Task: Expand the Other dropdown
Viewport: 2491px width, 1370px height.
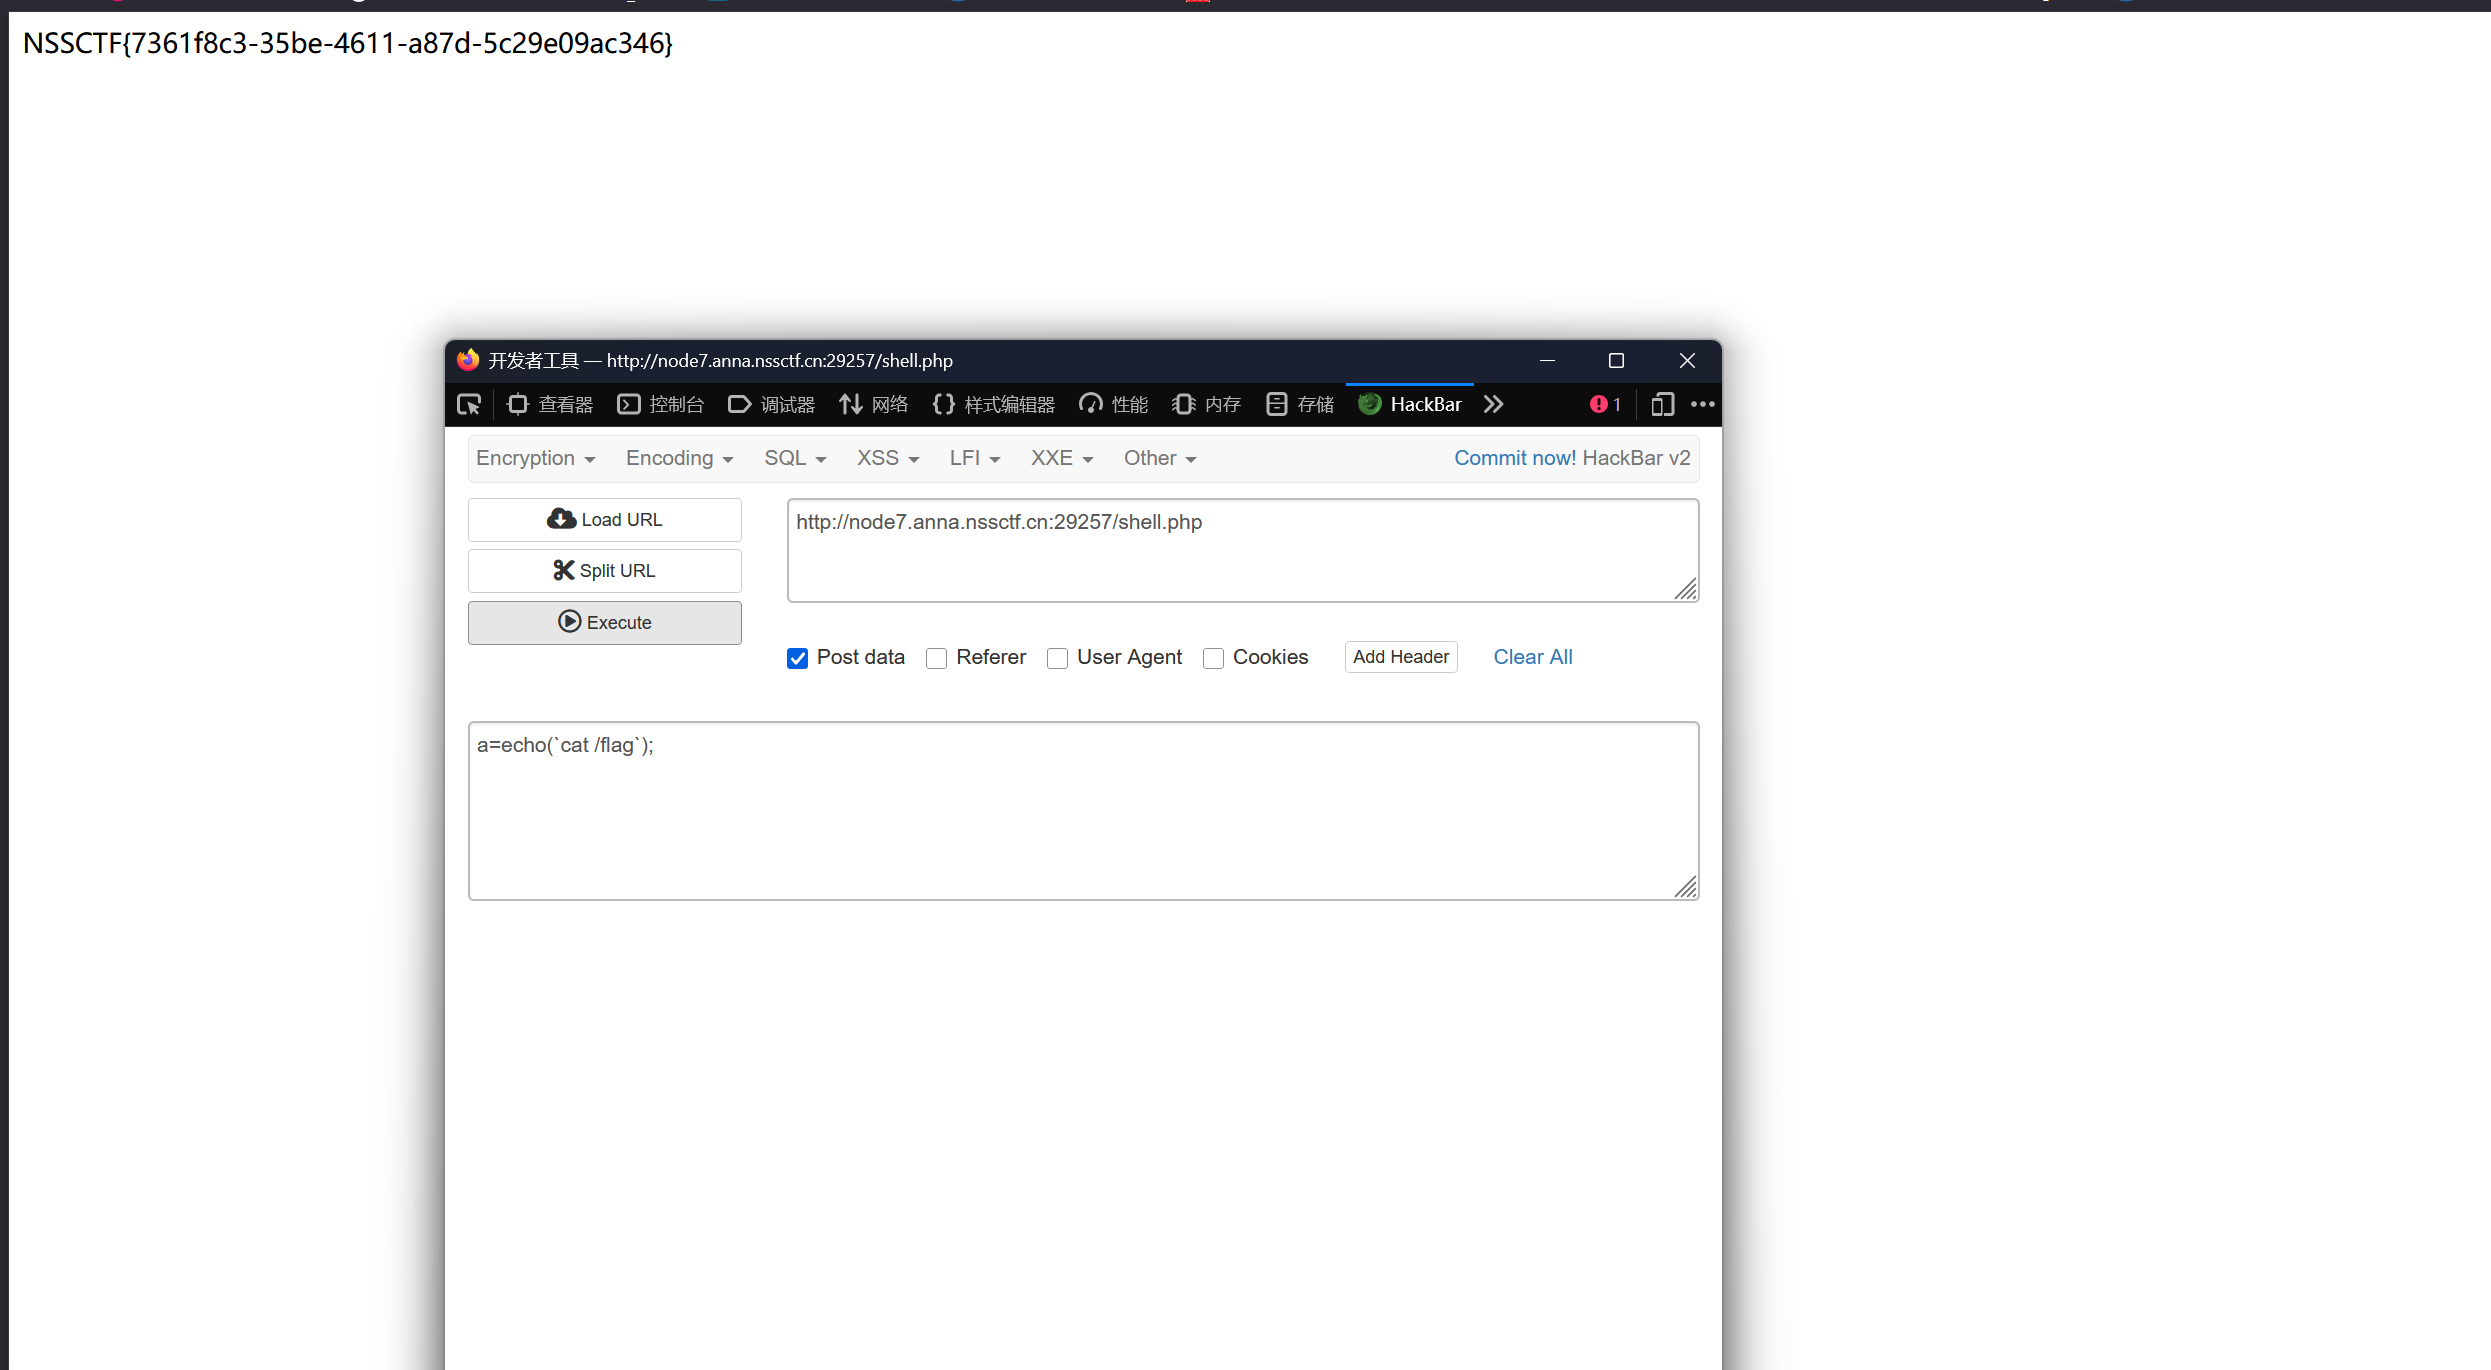Action: pos(1160,459)
